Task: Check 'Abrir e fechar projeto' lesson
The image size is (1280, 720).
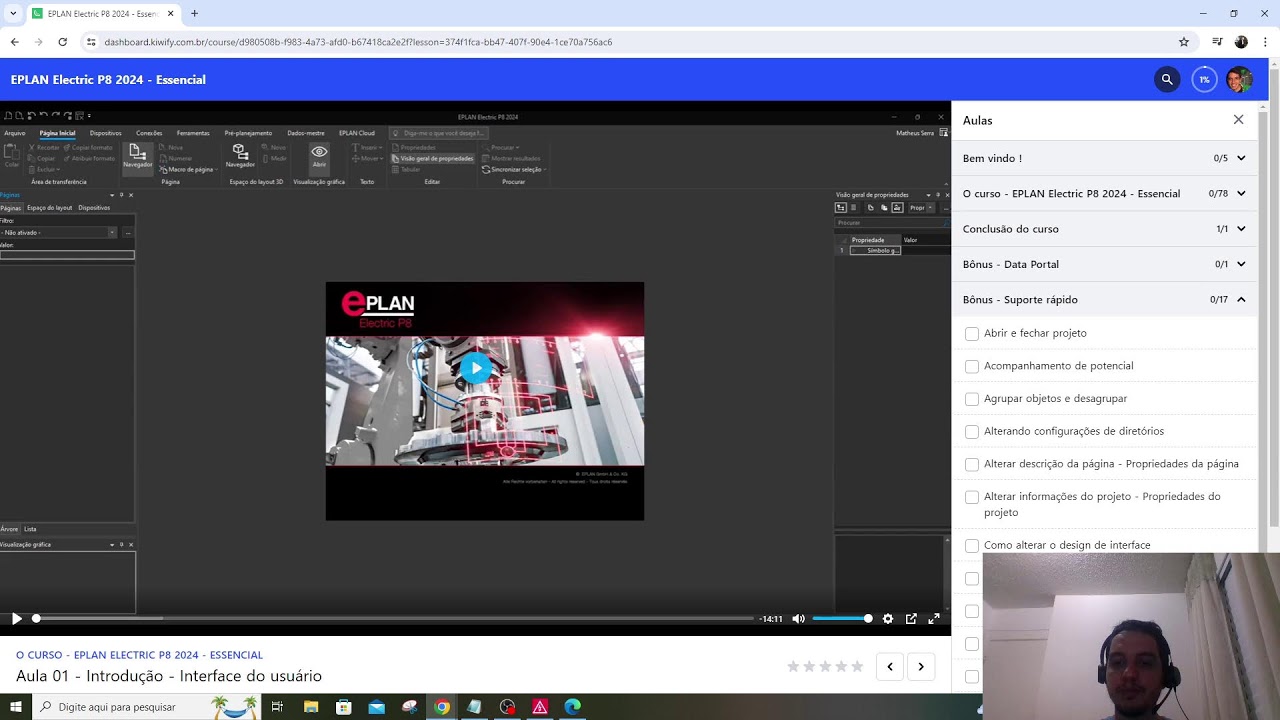Action: [x=972, y=334]
